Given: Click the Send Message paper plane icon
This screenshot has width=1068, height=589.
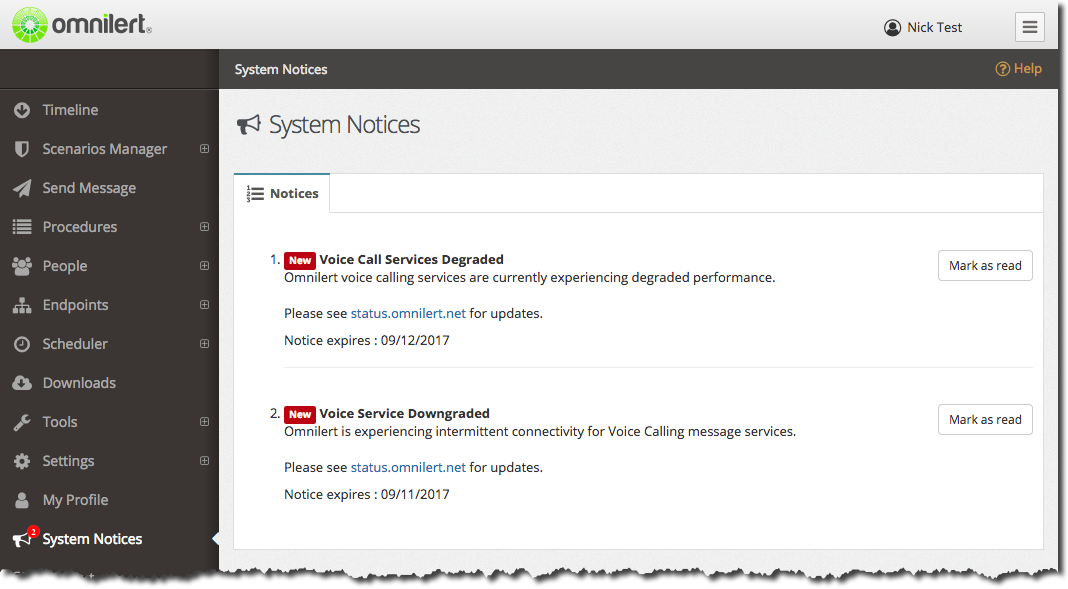Looking at the screenshot, I should coord(22,188).
